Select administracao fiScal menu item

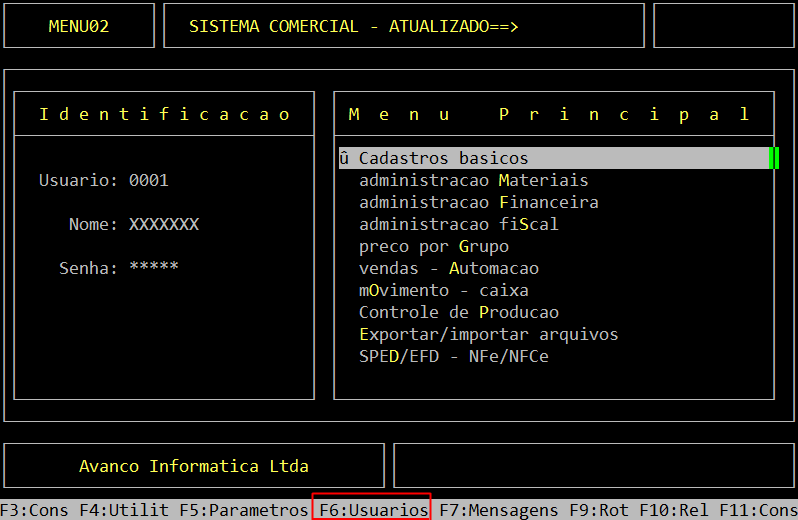pyautogui.click(x=458, y=224)
